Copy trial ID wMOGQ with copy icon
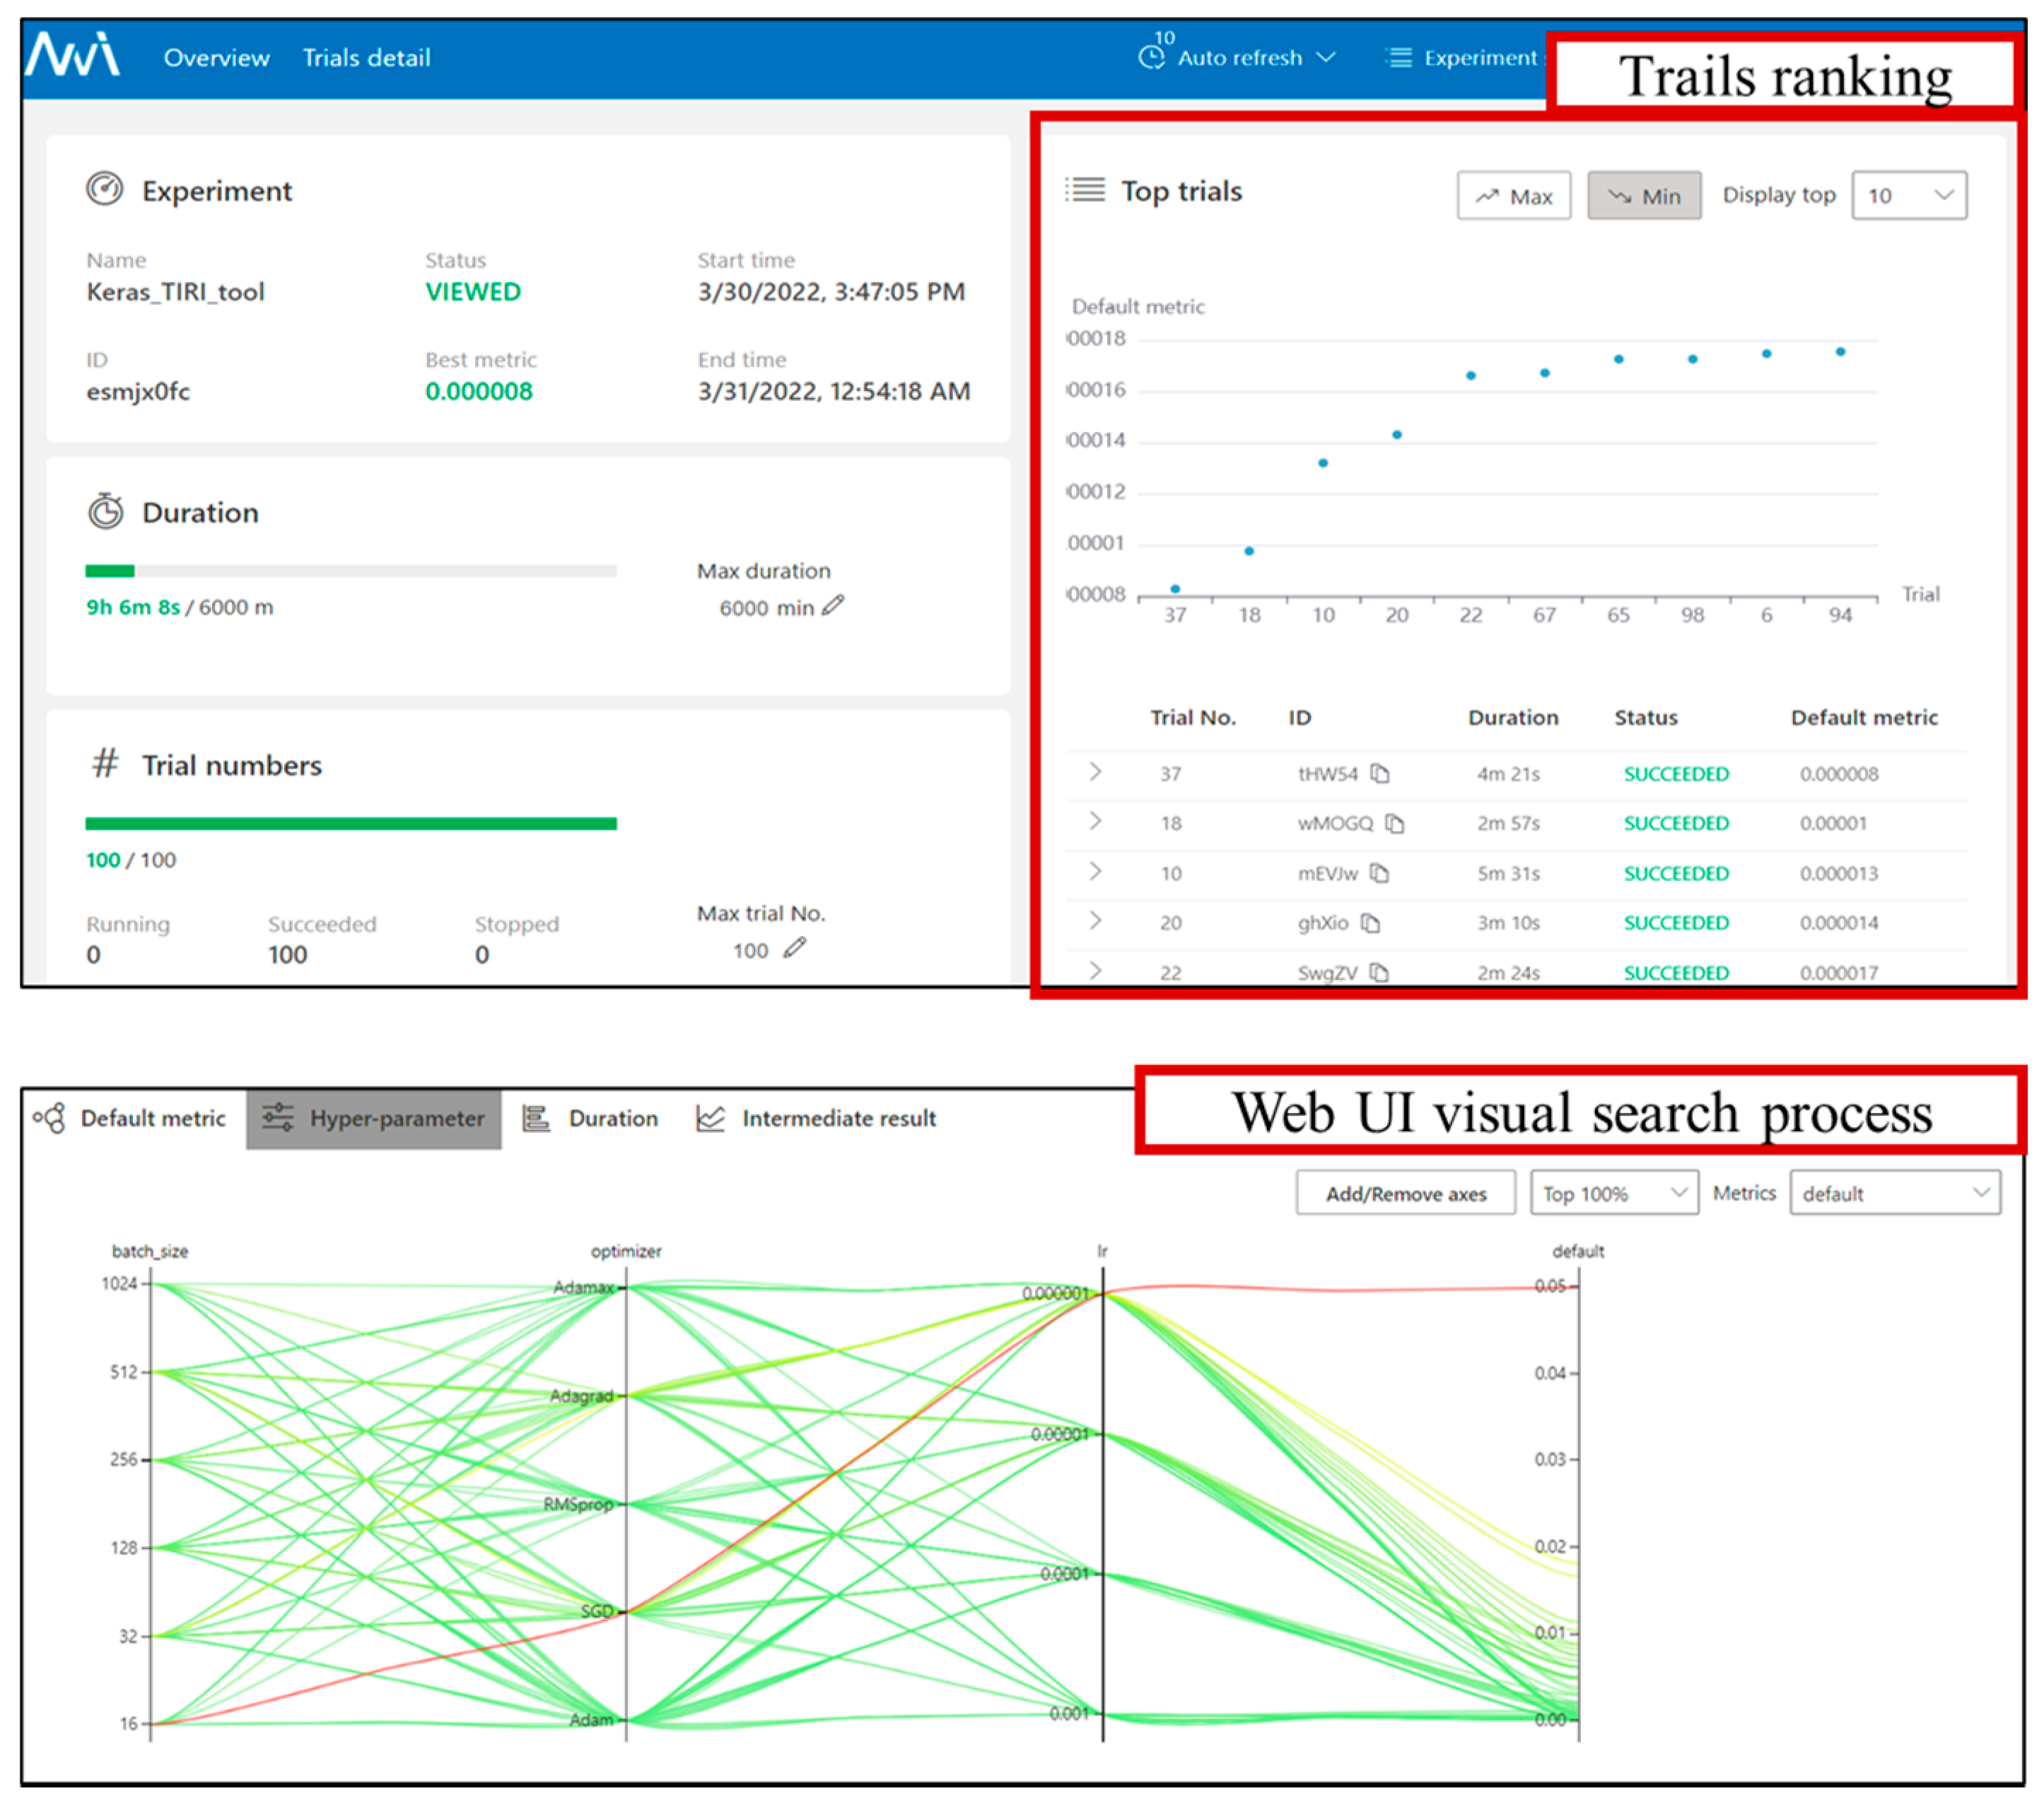 point(1395,823)
